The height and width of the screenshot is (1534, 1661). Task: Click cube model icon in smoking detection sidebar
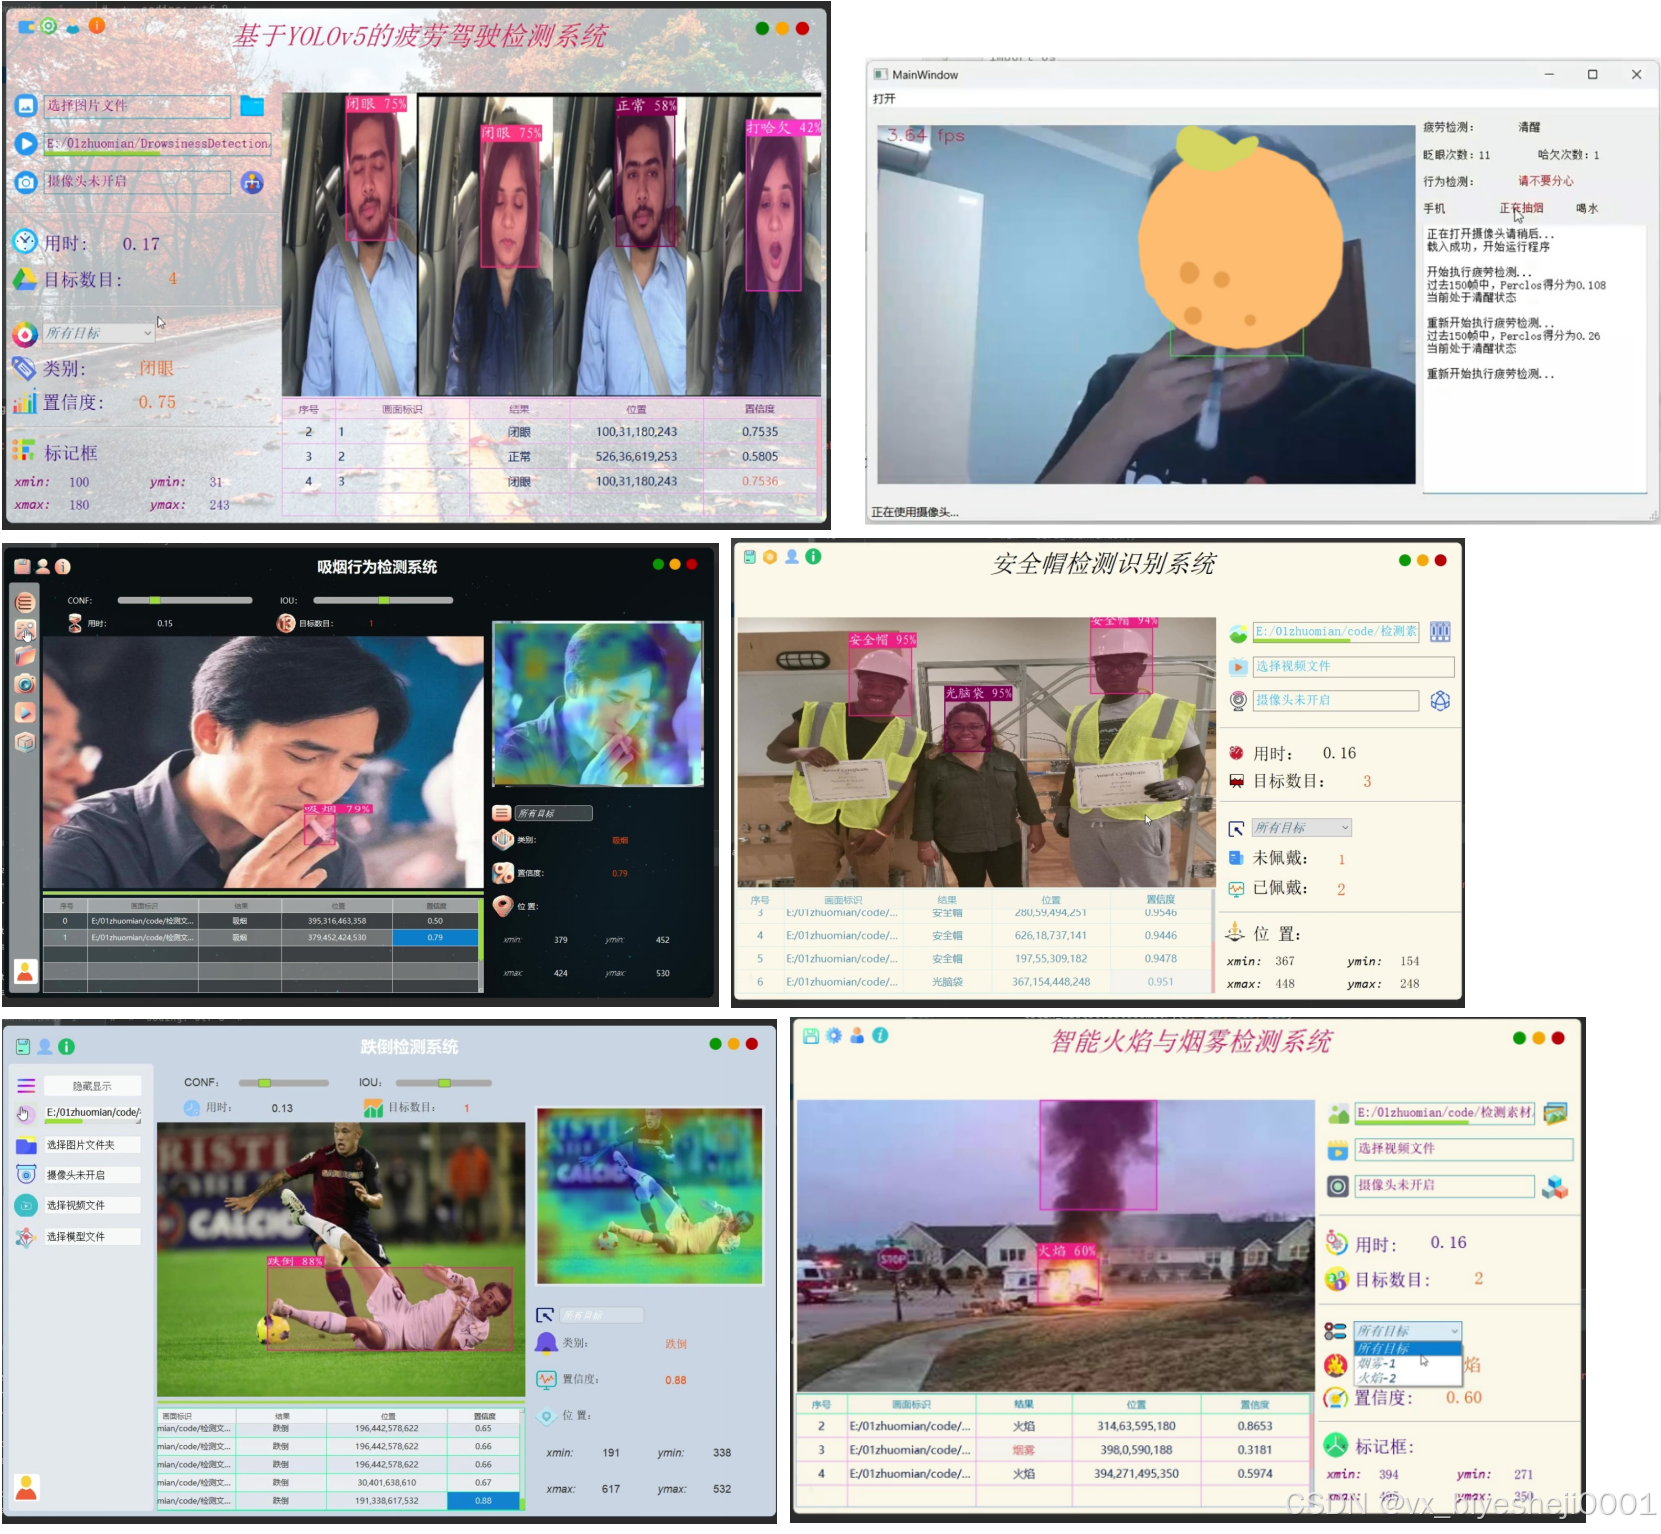25,741
